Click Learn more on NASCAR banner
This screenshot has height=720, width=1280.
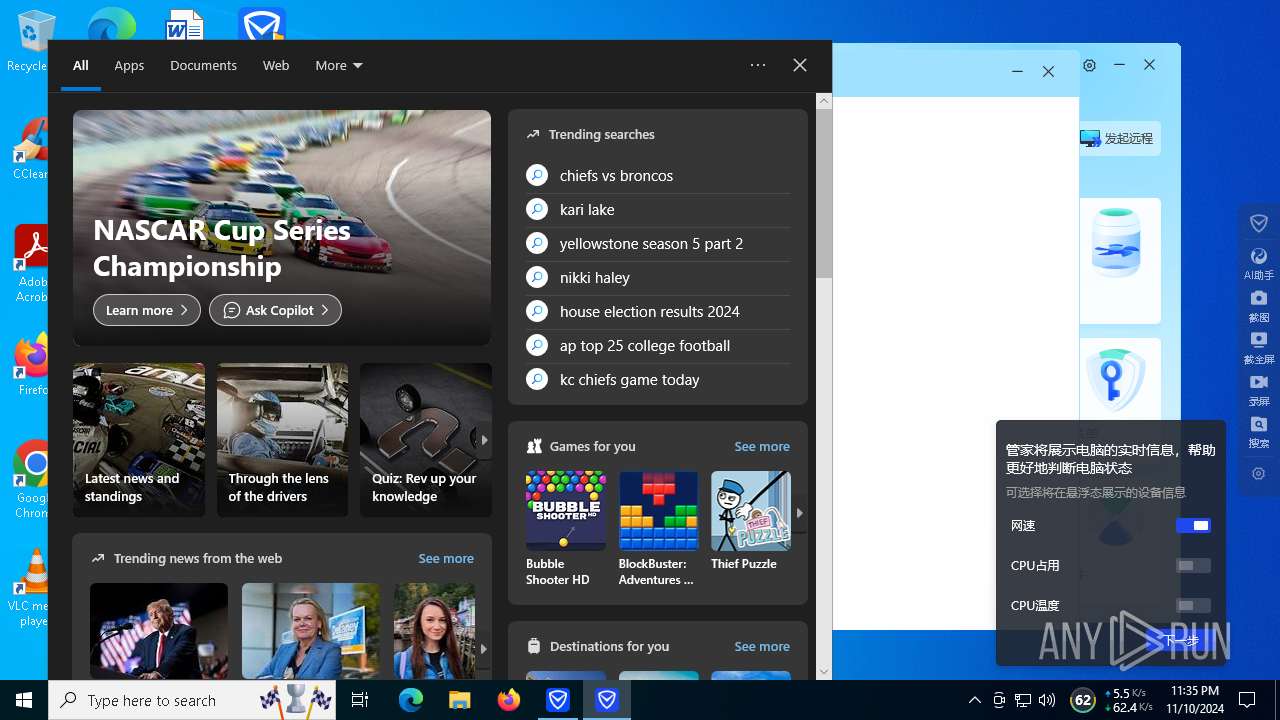[147, 310]
